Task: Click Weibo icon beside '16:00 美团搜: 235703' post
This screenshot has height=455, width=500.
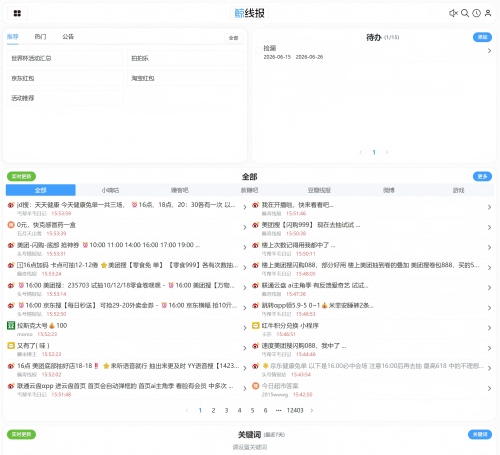Action: [11, 285]
